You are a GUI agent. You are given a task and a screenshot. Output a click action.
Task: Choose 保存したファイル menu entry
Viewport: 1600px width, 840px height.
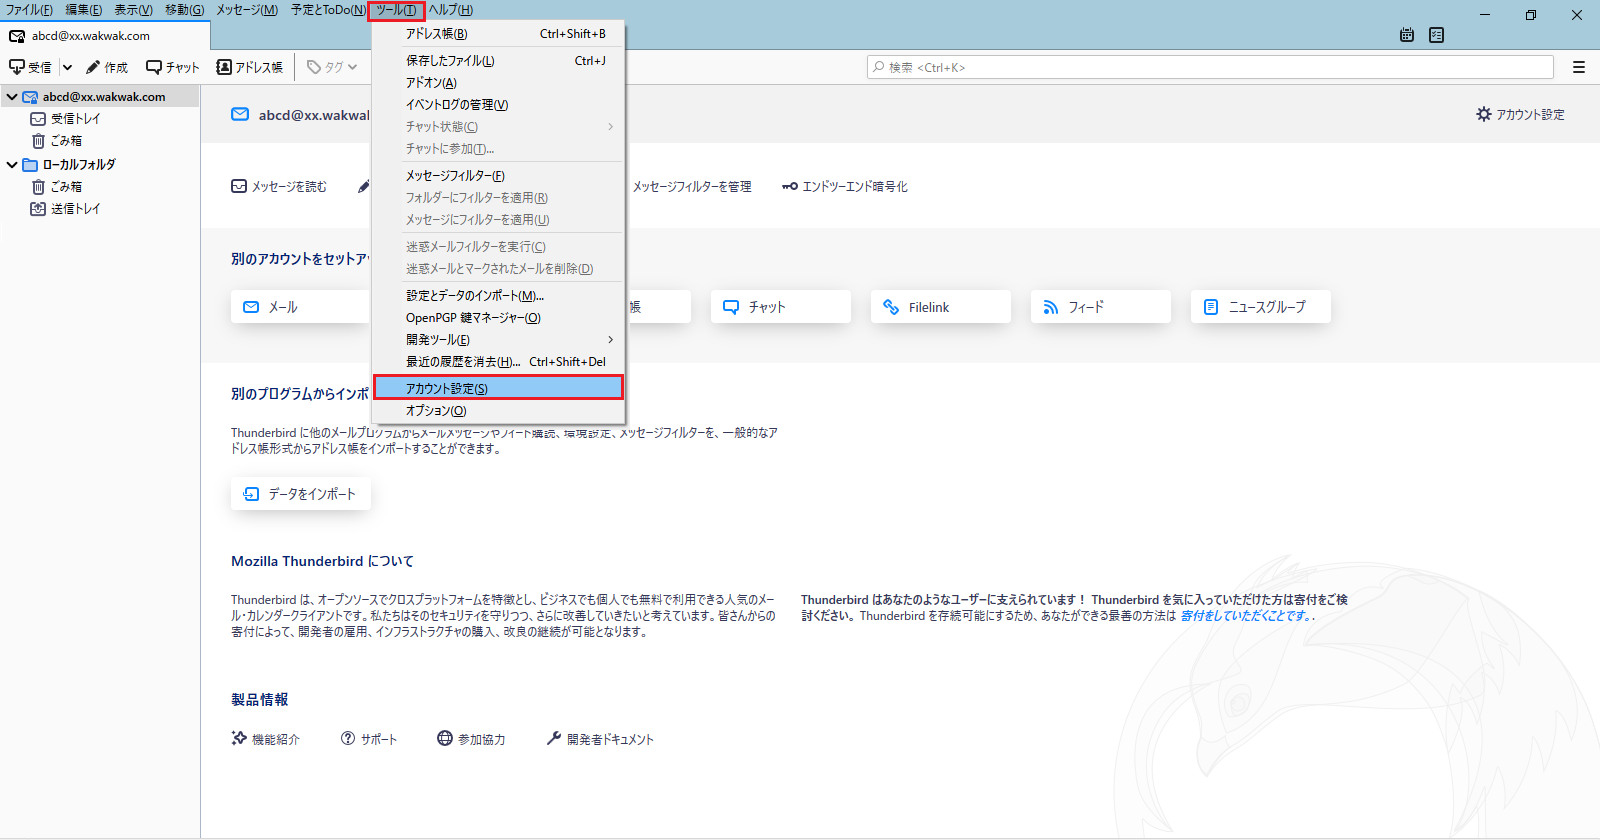(498, 61)
